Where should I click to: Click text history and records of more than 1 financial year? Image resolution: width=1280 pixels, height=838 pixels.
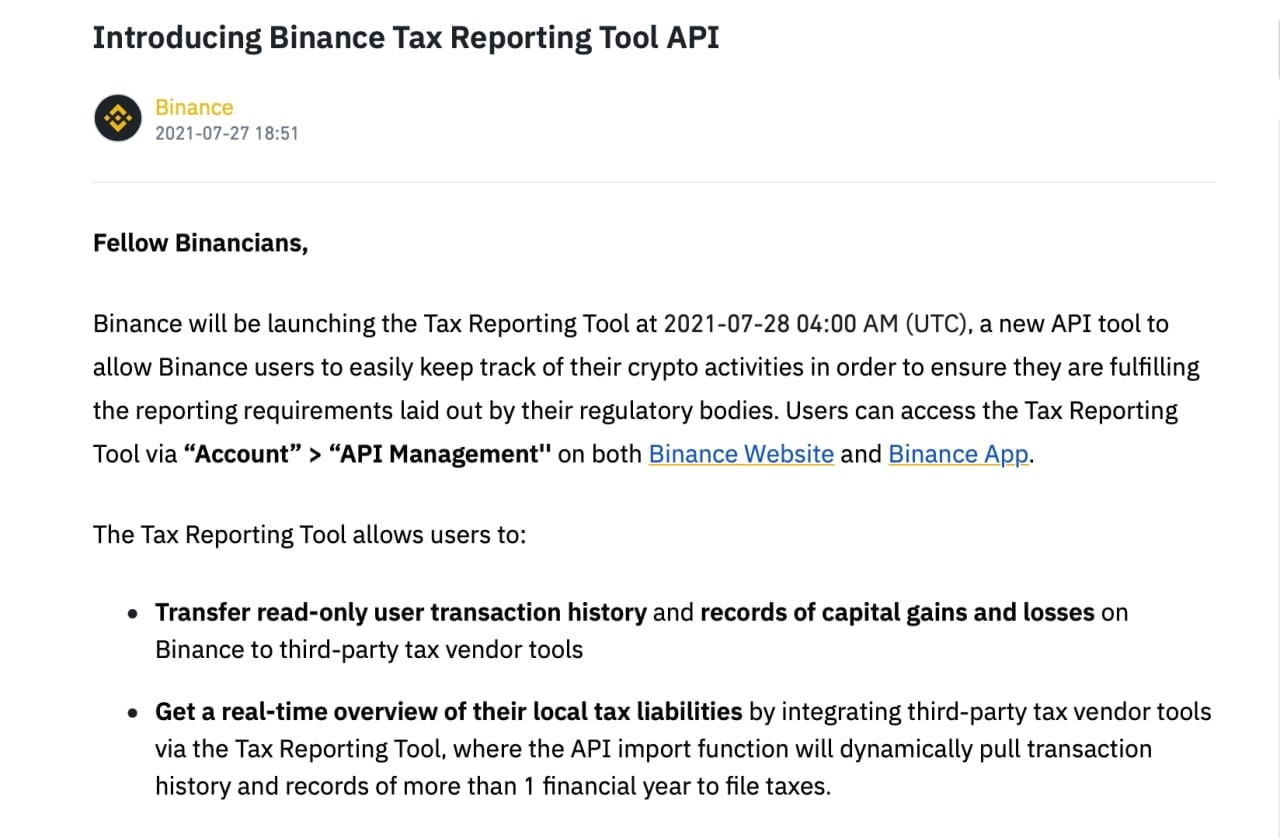coord(422,786)
